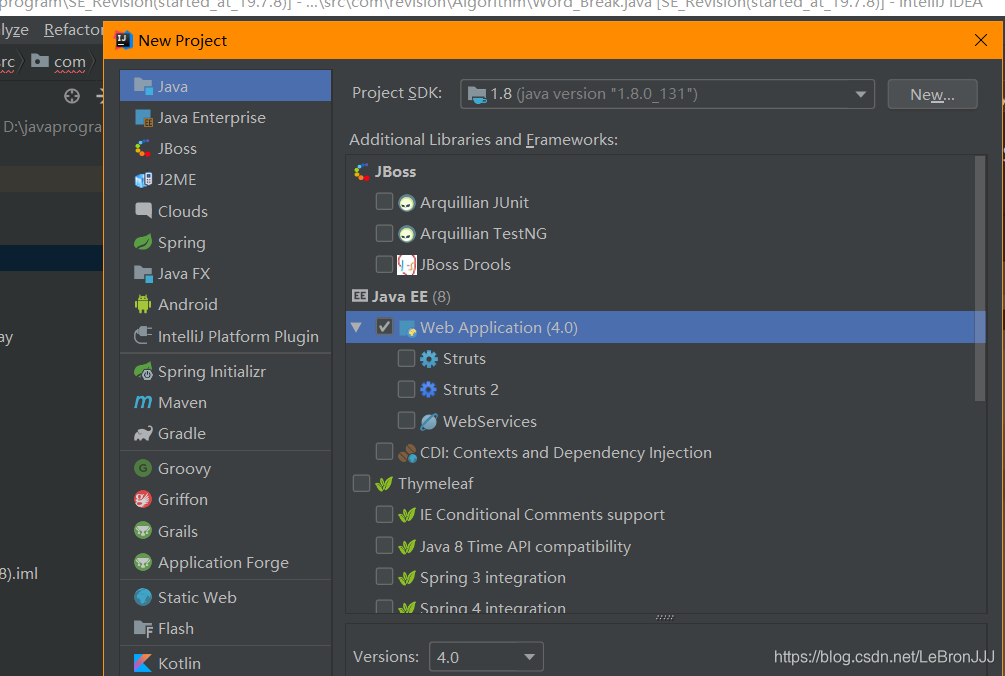Click the crosshair locate icon in project panel

[72, 96]
